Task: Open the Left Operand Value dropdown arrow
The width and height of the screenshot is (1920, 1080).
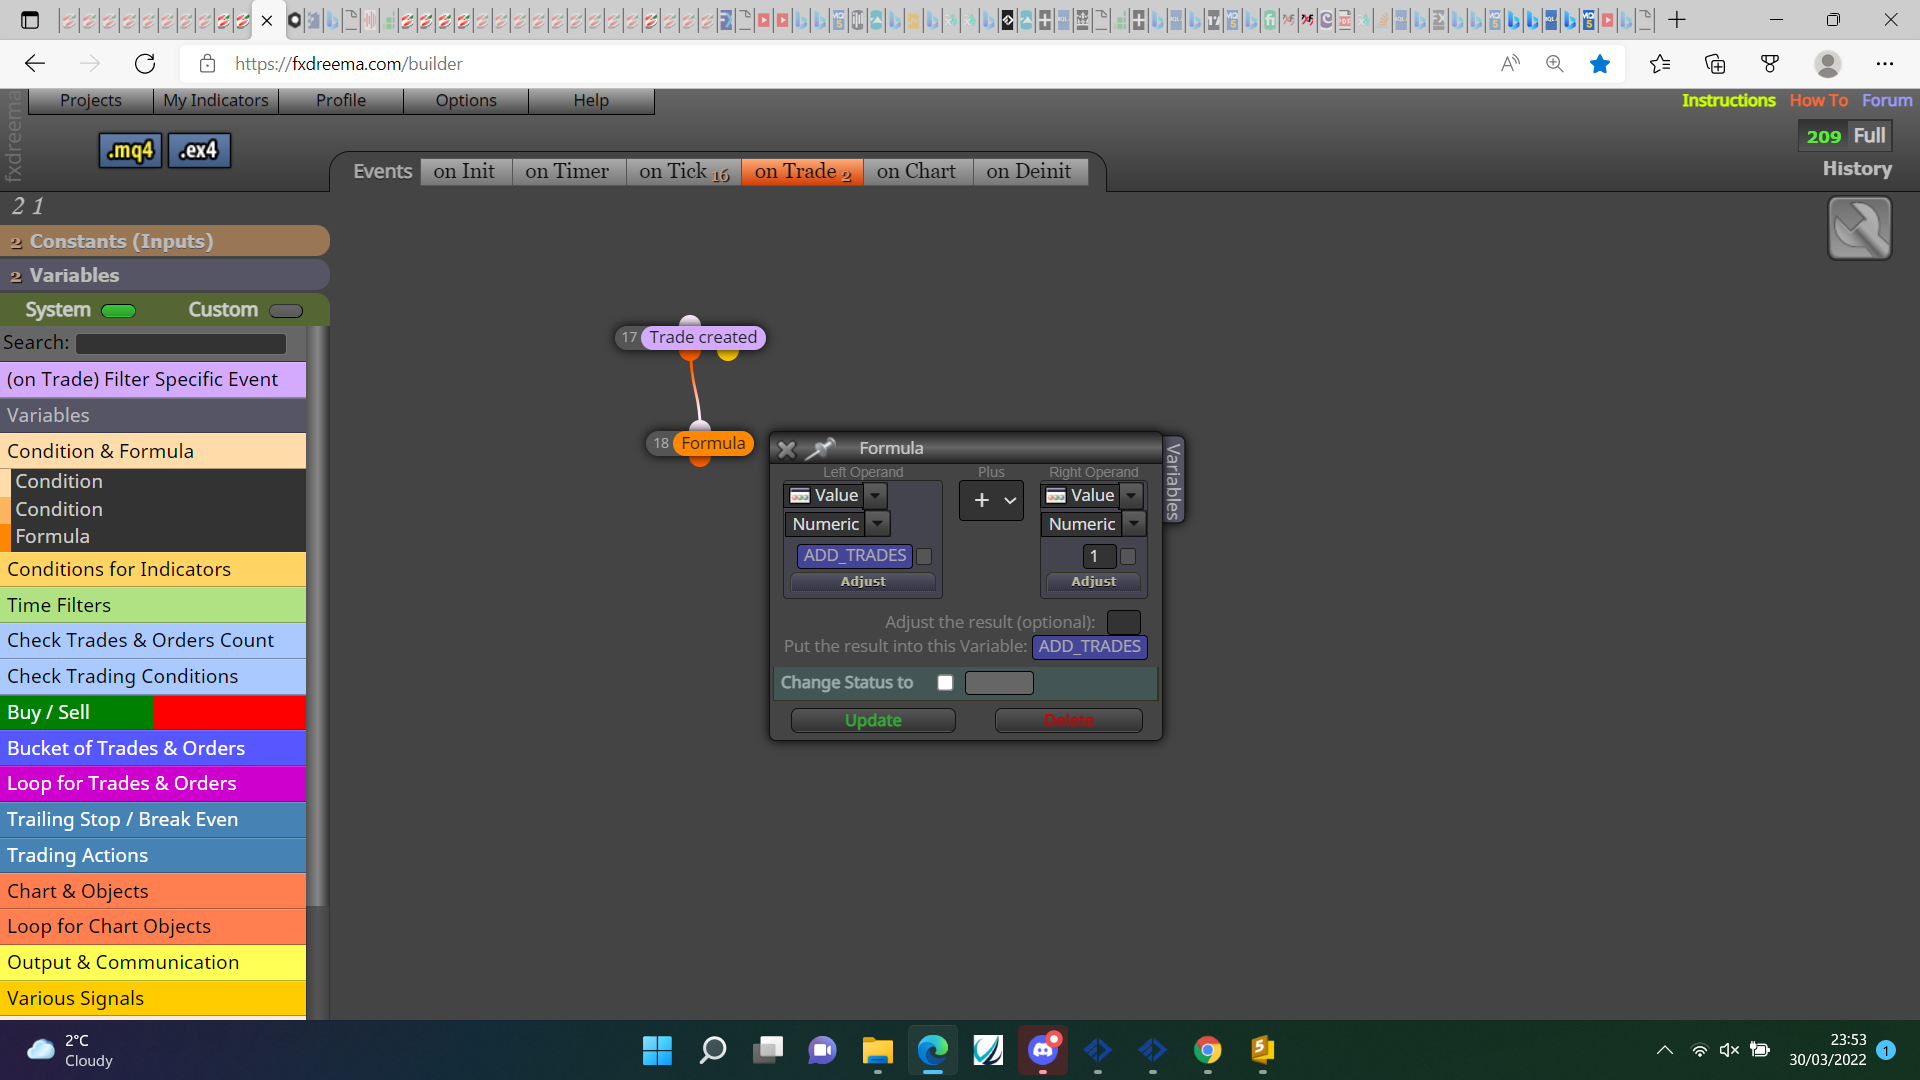Action: [875, 495]
